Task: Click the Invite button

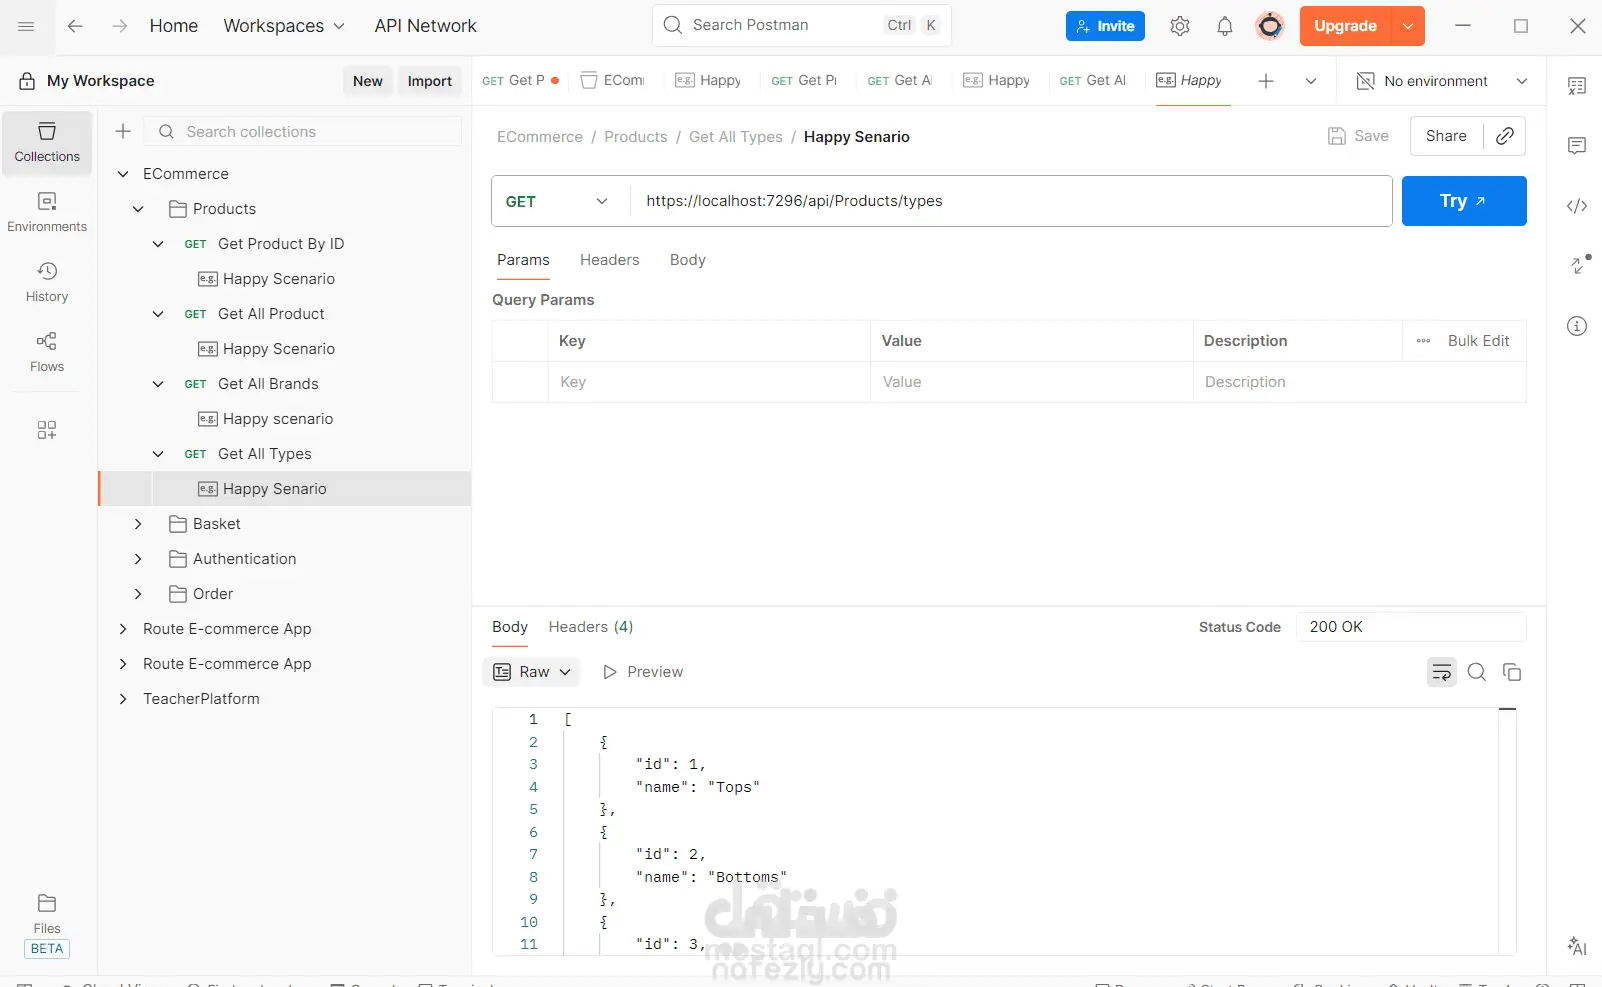Action: point(1105,26)
